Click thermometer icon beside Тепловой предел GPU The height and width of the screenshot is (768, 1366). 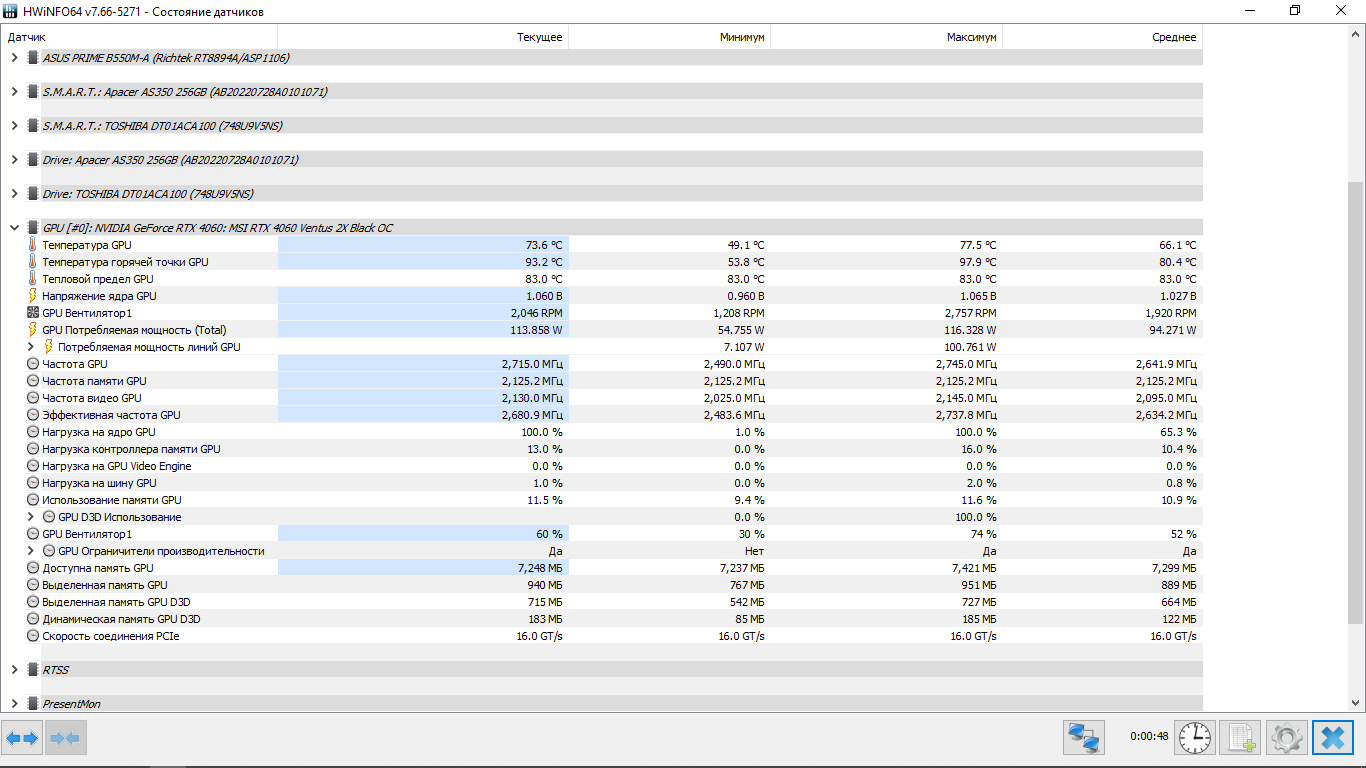32,279
